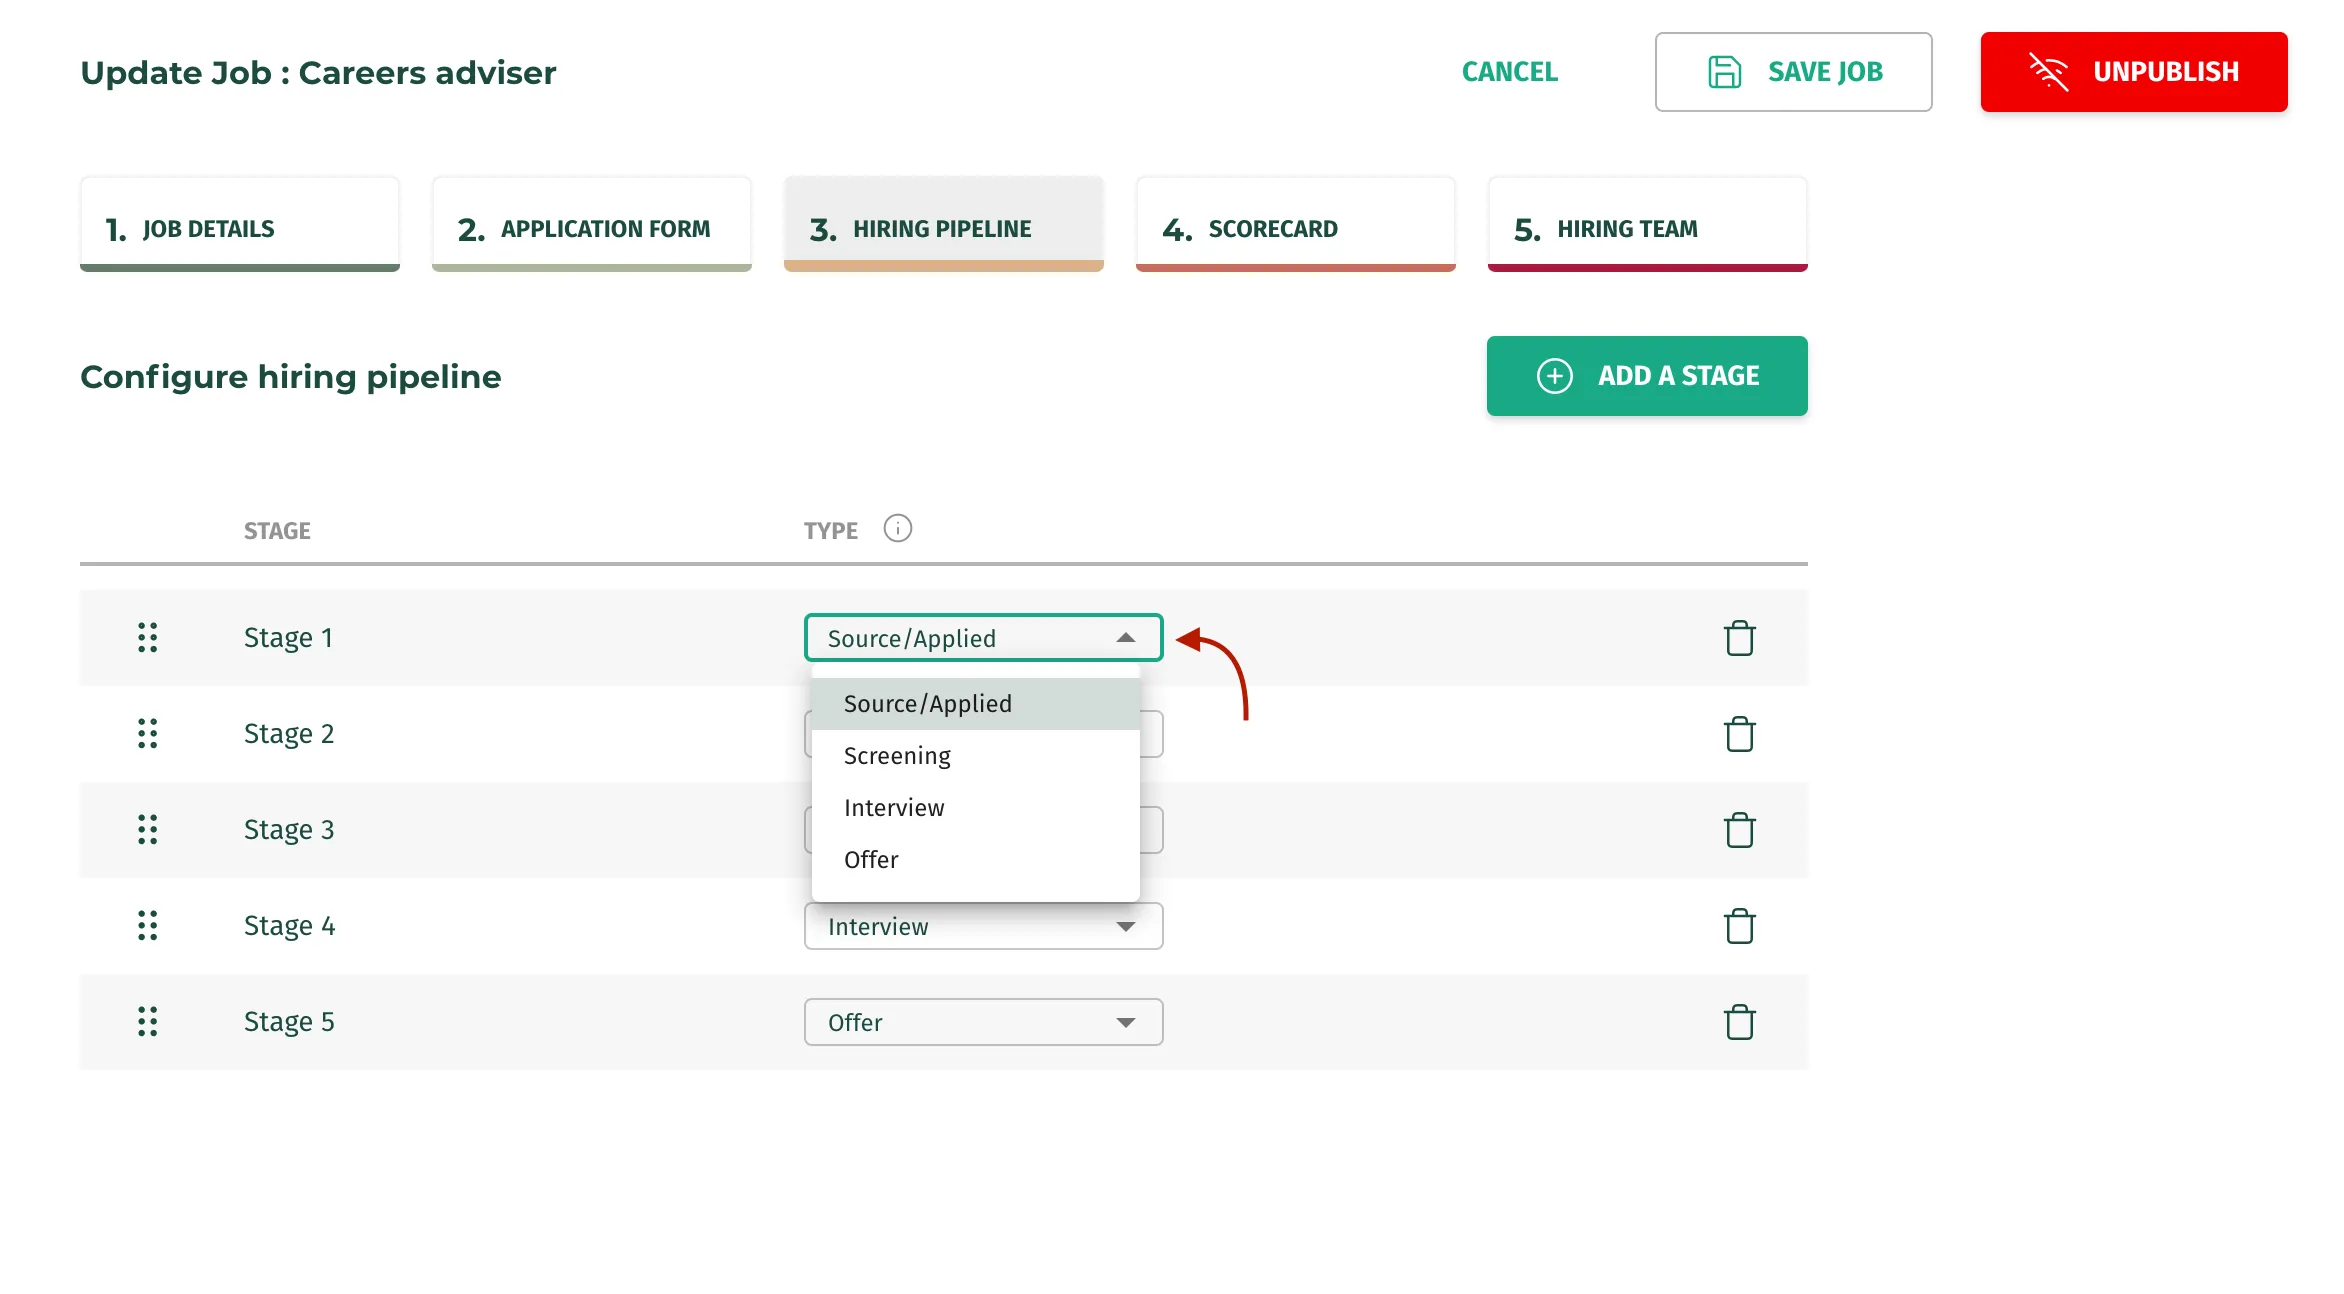Delete Stage 4 using trash icon

pos(1739,926)
